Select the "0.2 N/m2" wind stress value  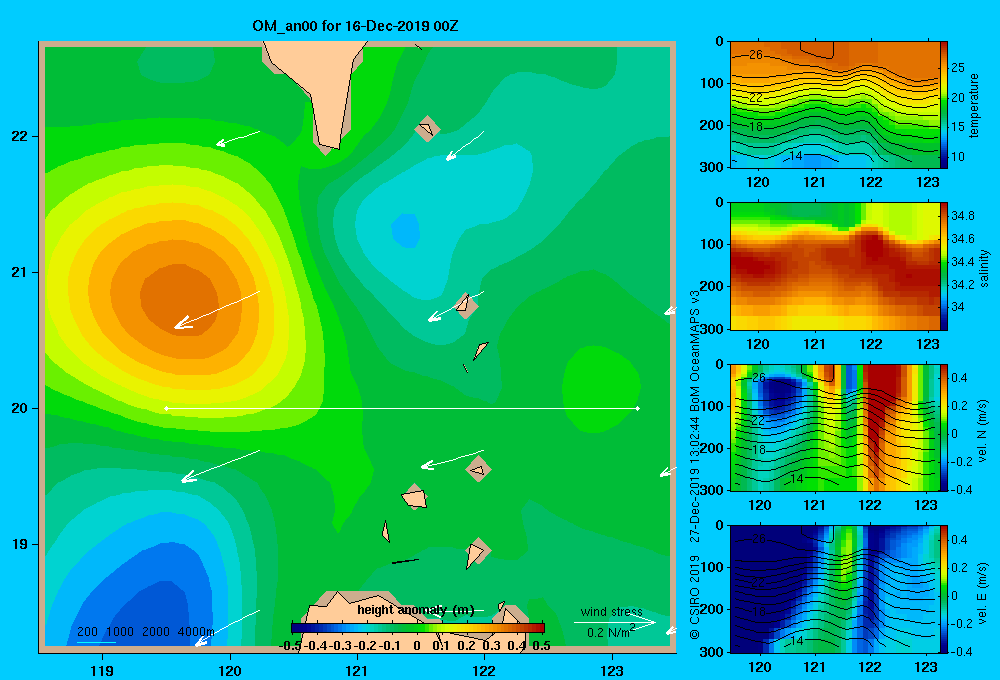coord(611,632)
